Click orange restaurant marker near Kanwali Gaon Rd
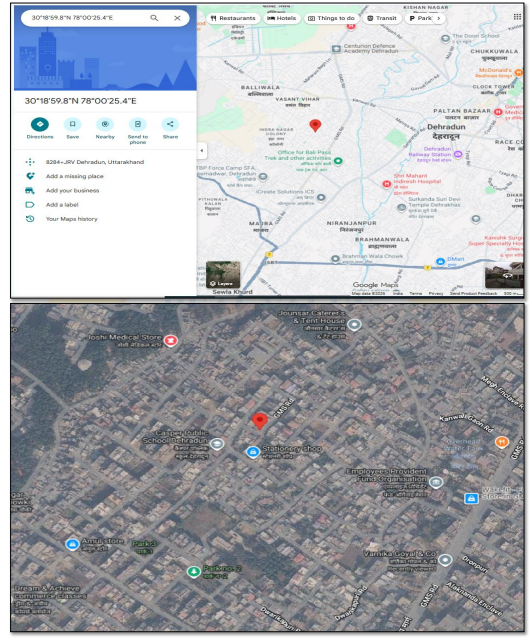This screenshot has width=531, height=639. coord(502,442)
